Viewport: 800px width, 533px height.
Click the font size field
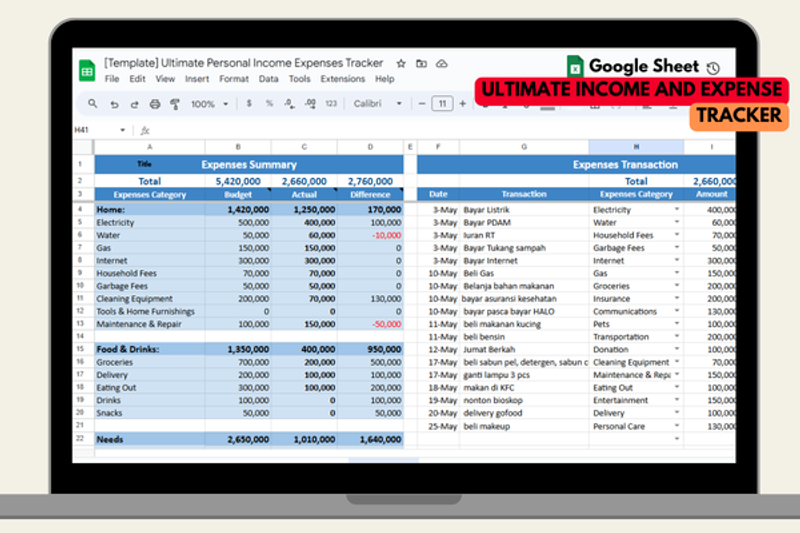coord(442,104)
